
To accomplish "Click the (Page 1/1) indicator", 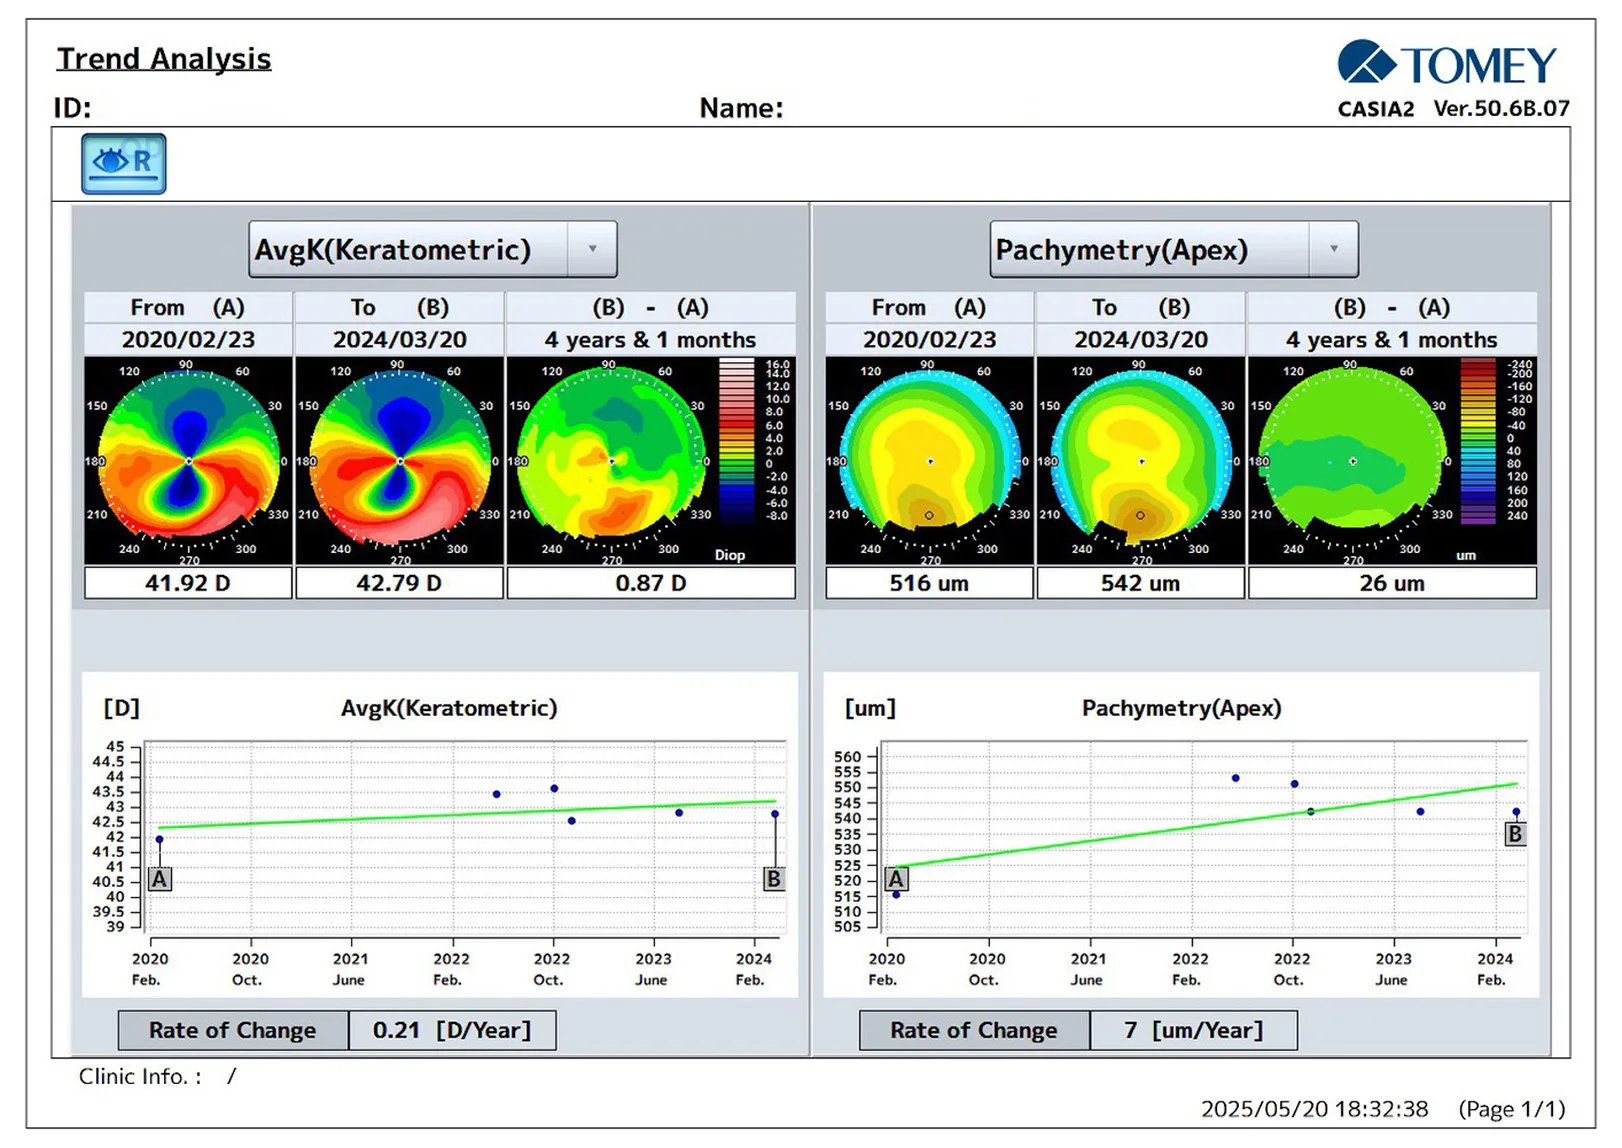I will (1512, 1109).
